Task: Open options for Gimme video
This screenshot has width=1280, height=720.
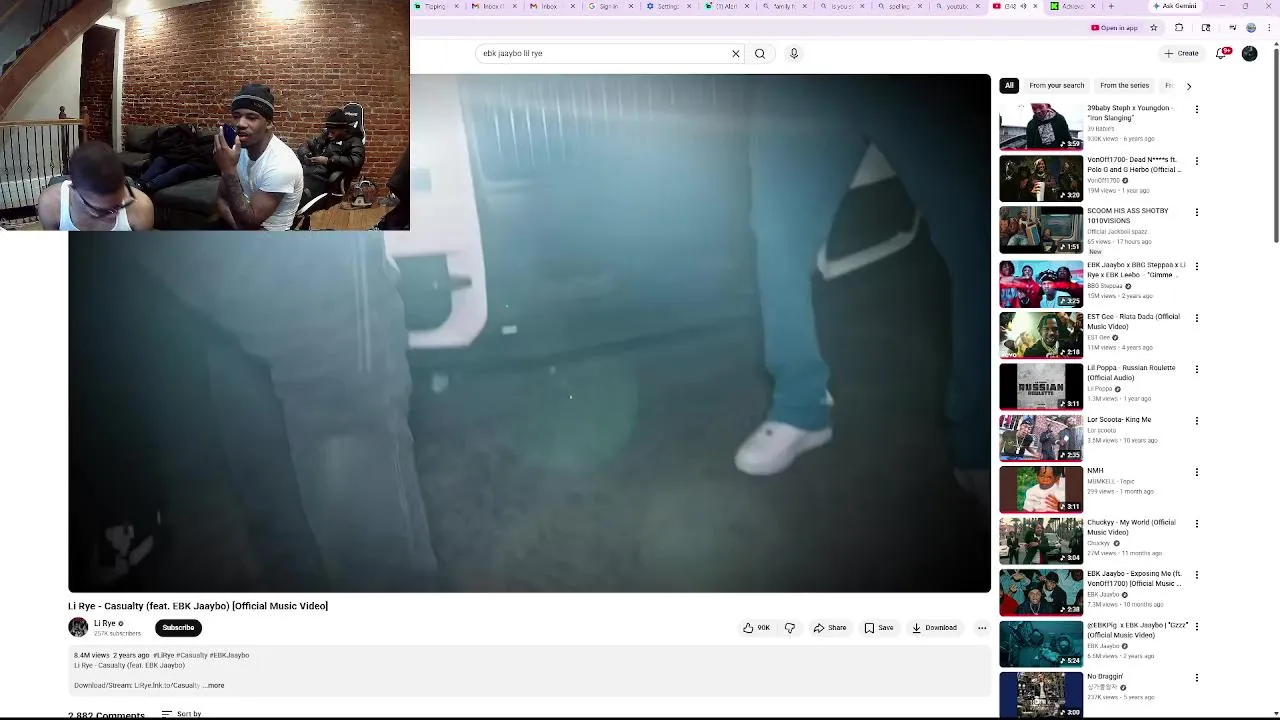Action: click(x=1196, y=266)
